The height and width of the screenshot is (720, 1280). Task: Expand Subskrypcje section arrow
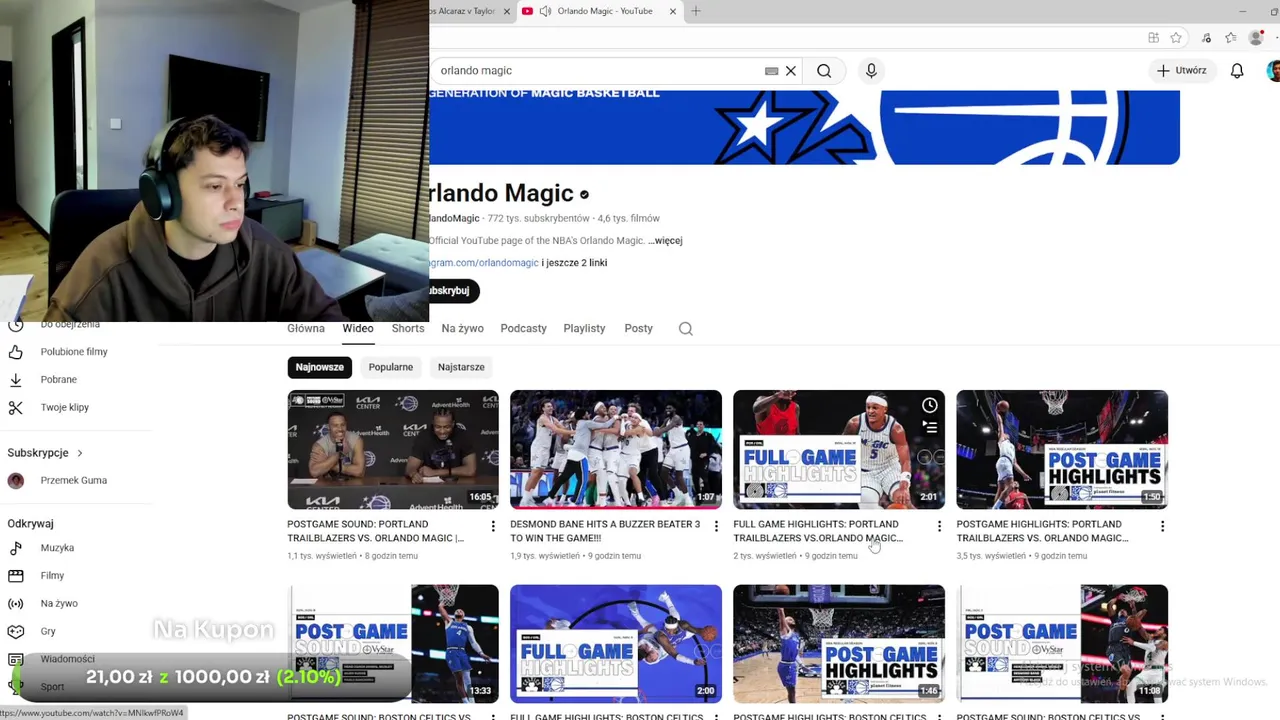[x=79, y=453]
